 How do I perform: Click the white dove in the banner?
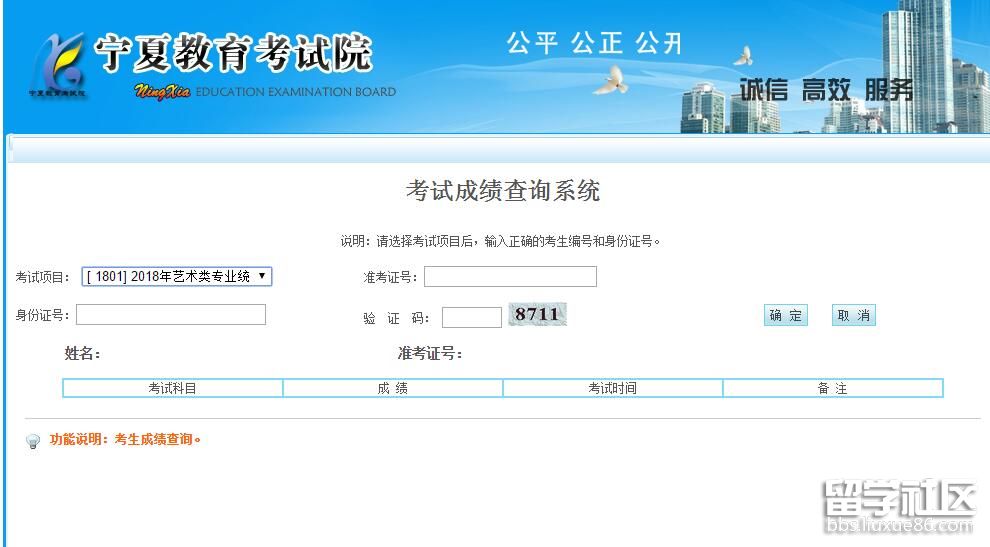[611, 80]
